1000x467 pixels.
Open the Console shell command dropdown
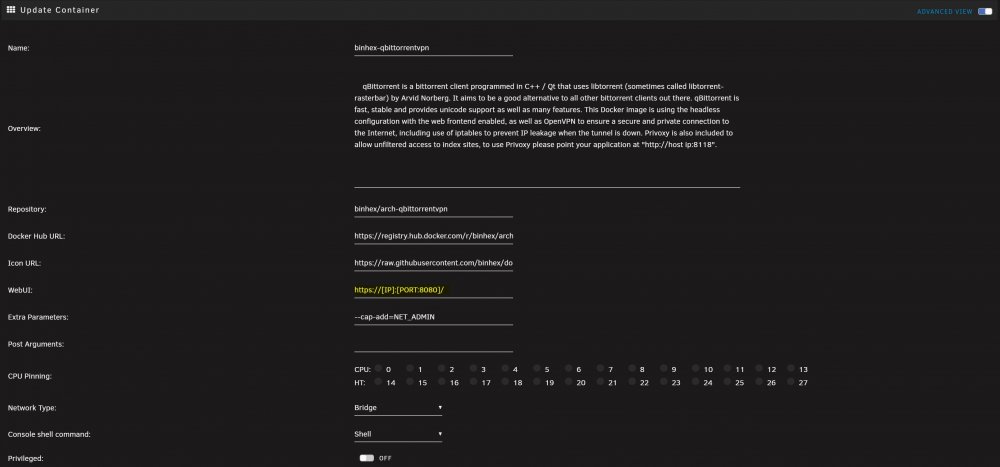click(398, 434)
